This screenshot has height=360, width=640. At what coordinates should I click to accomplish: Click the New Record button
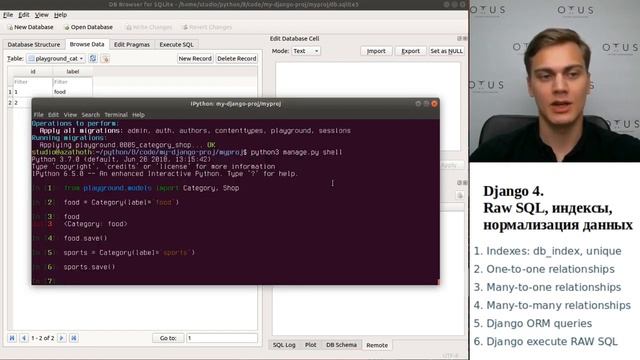(x=195, y=58)
